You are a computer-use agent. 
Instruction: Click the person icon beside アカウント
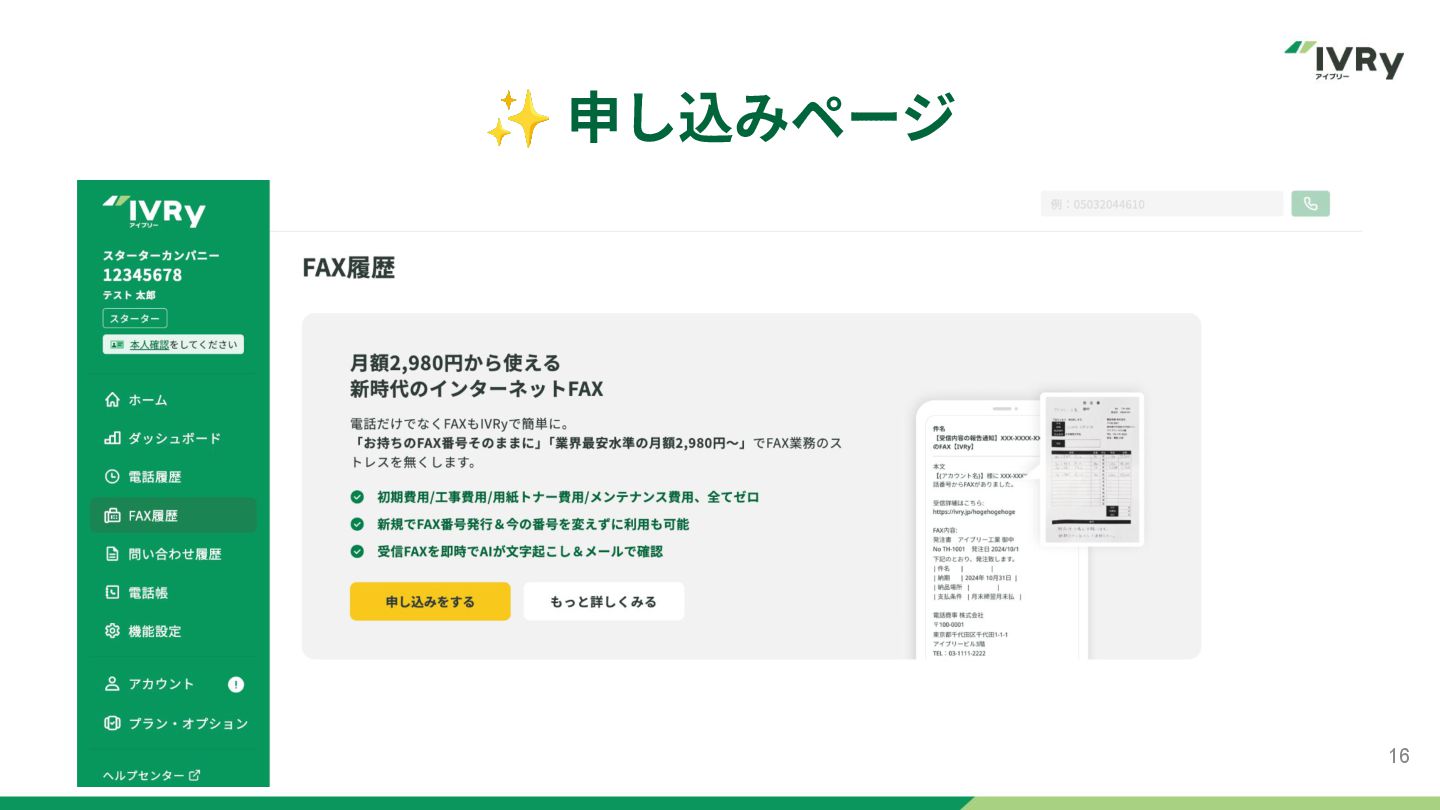(112, 684)
